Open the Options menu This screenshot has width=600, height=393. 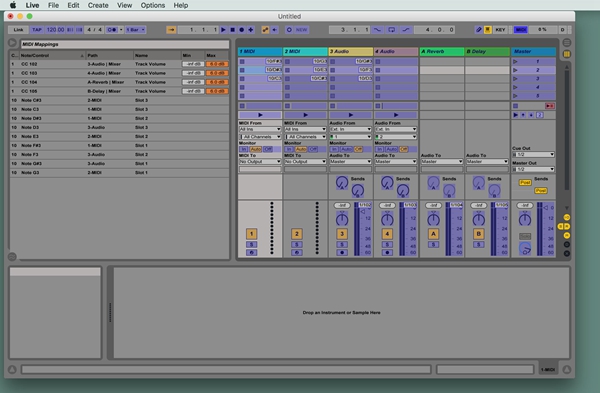[x=153, y=5]
